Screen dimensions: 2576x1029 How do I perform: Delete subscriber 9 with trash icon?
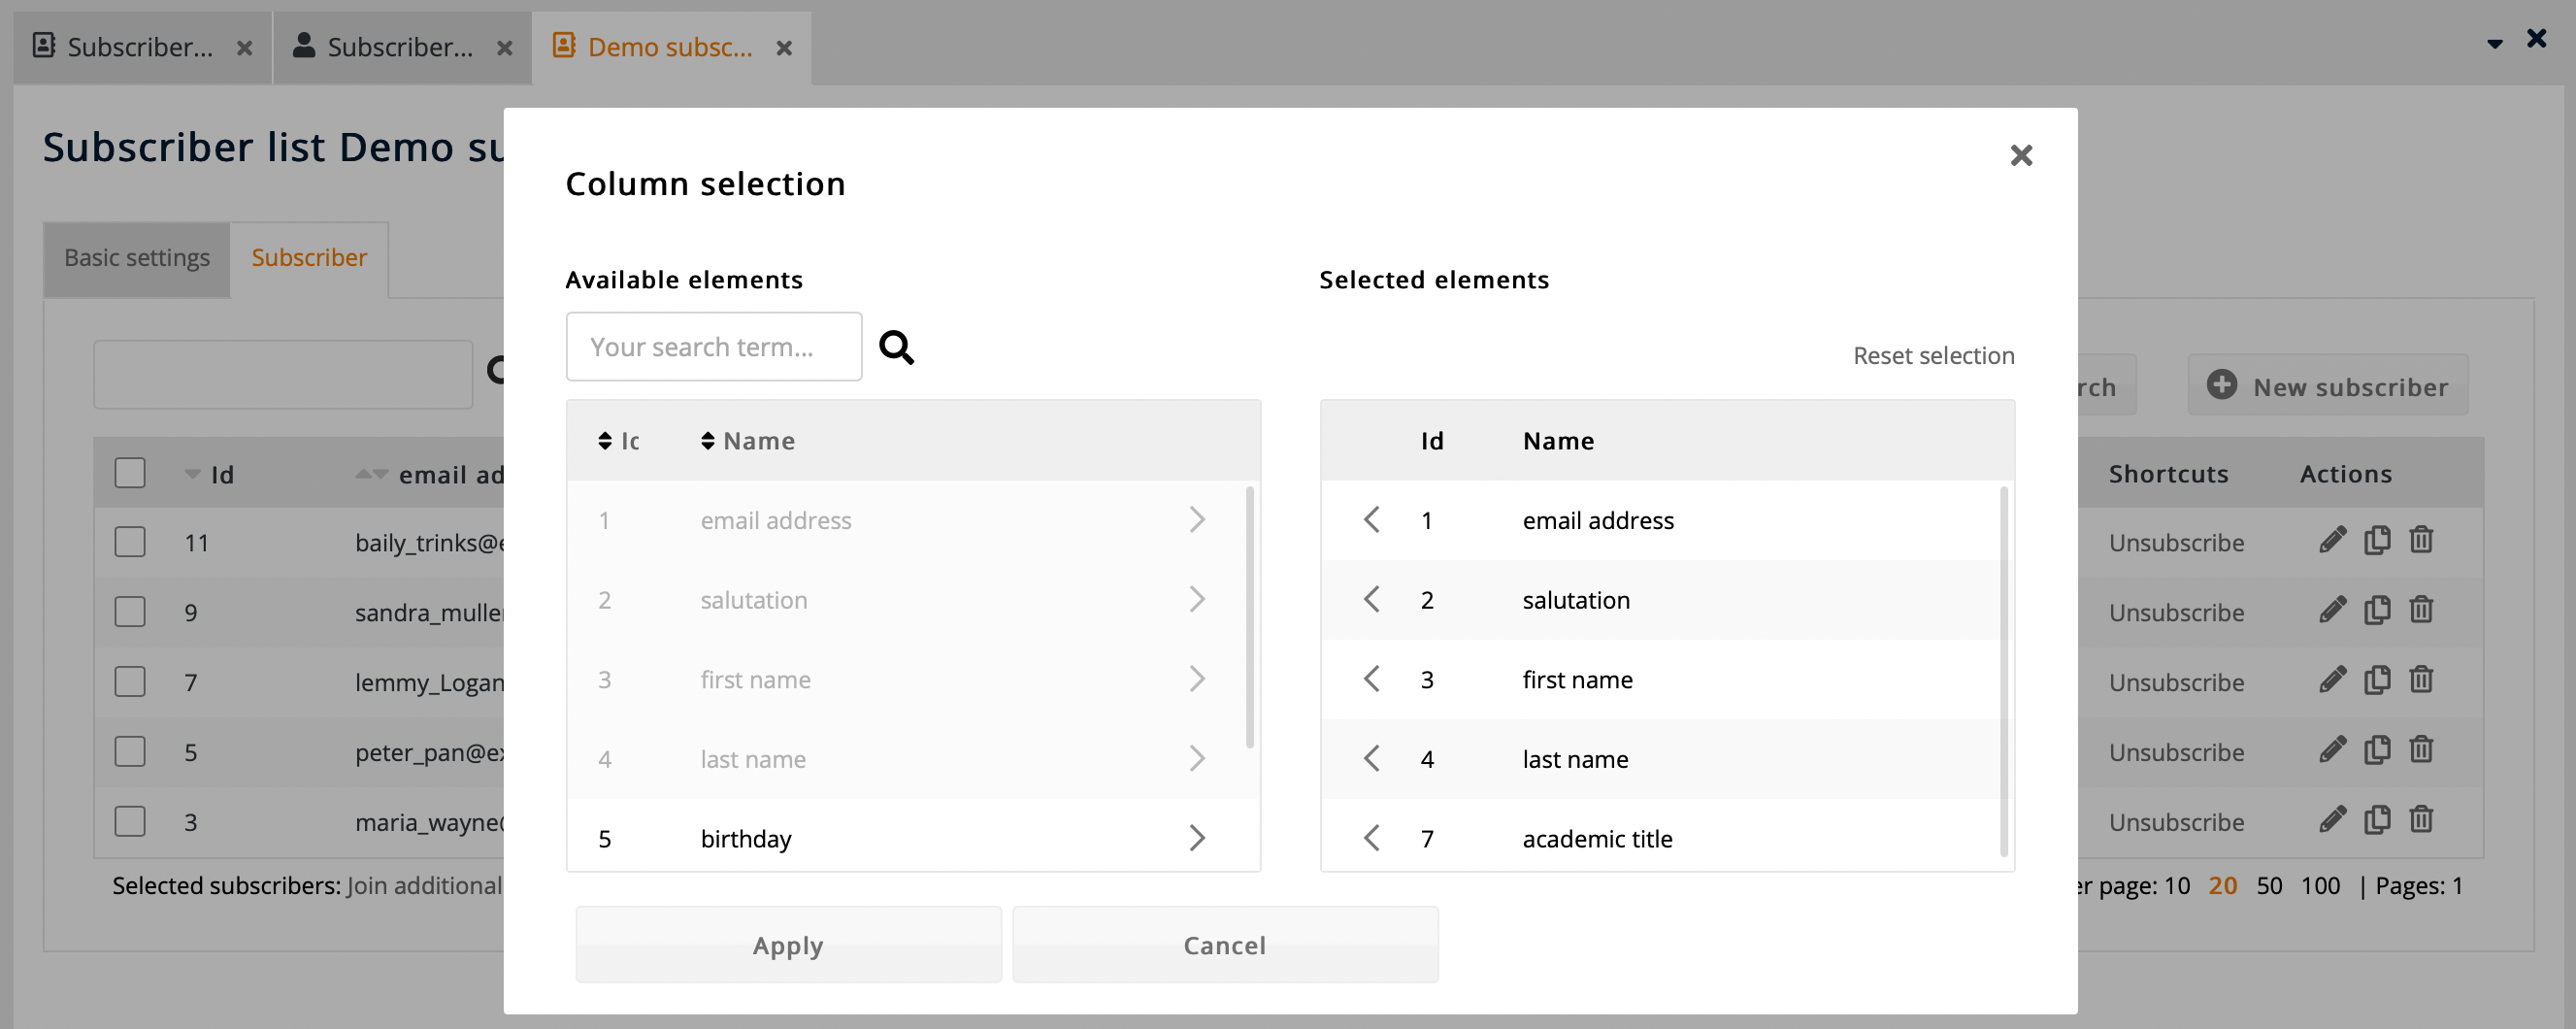coord(2421,611)
